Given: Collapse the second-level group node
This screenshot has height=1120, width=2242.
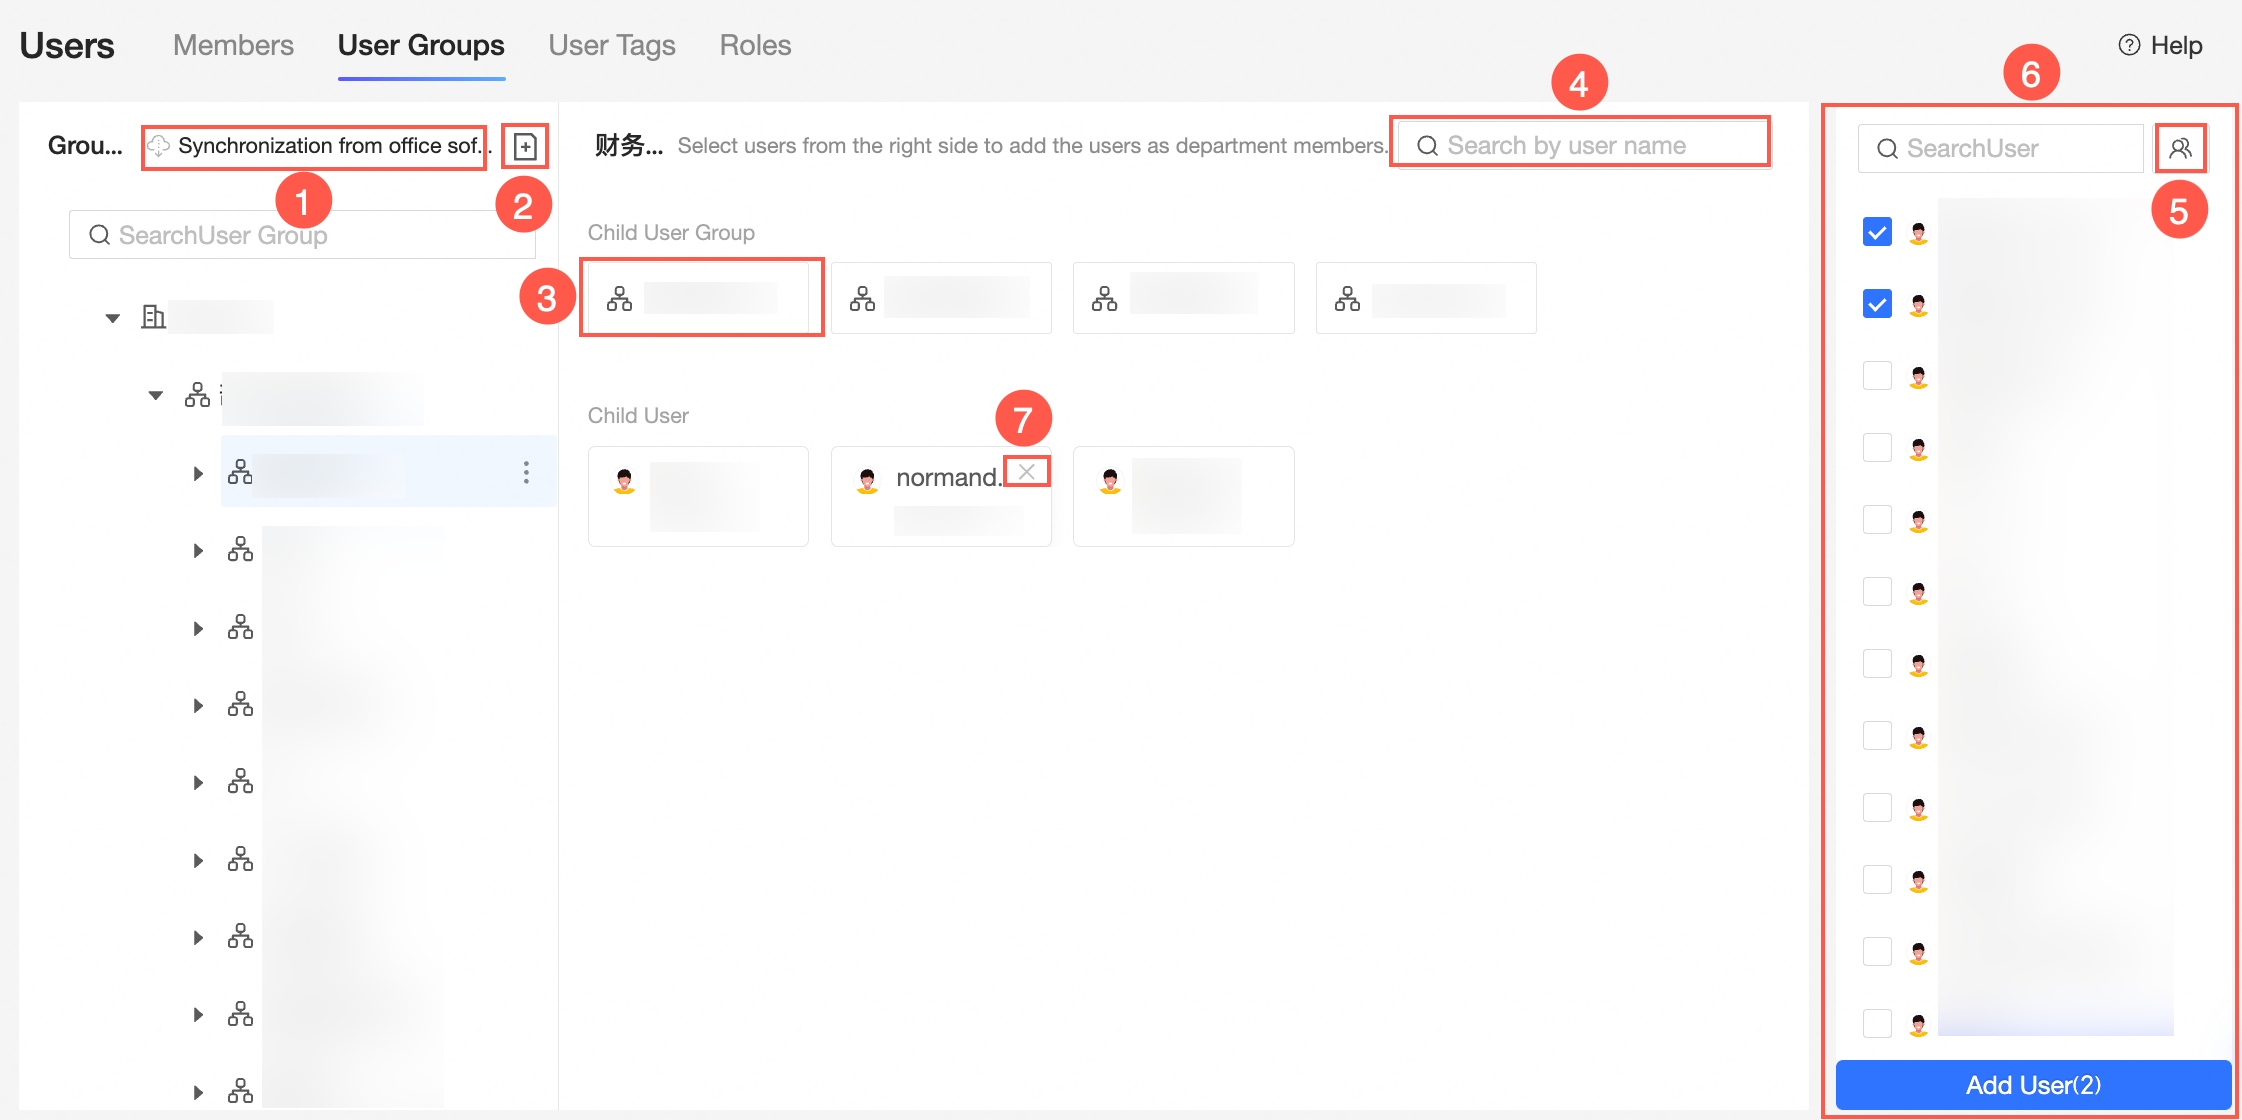Looking at the screenshot, I should click(x=156, y=395).
